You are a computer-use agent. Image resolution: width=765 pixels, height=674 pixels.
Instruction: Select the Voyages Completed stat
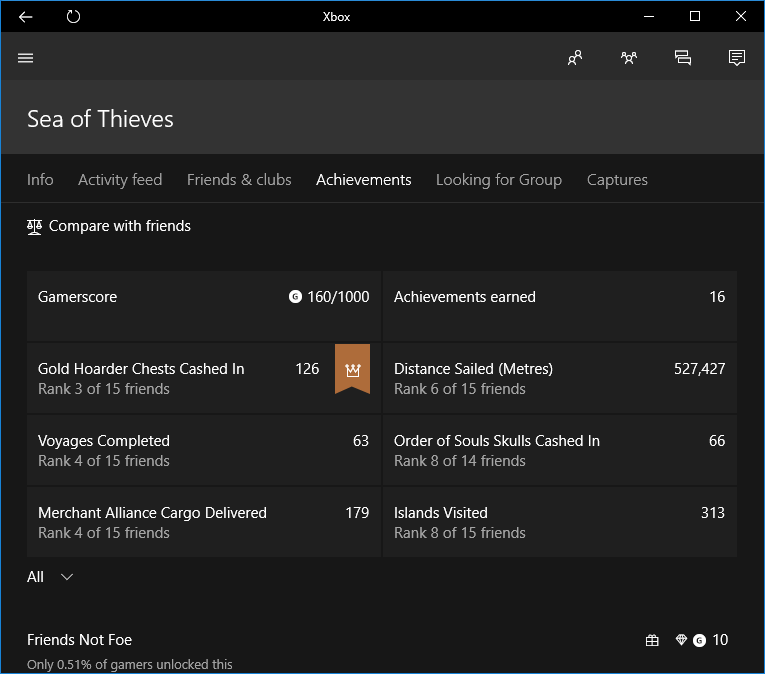click(204, 450)
